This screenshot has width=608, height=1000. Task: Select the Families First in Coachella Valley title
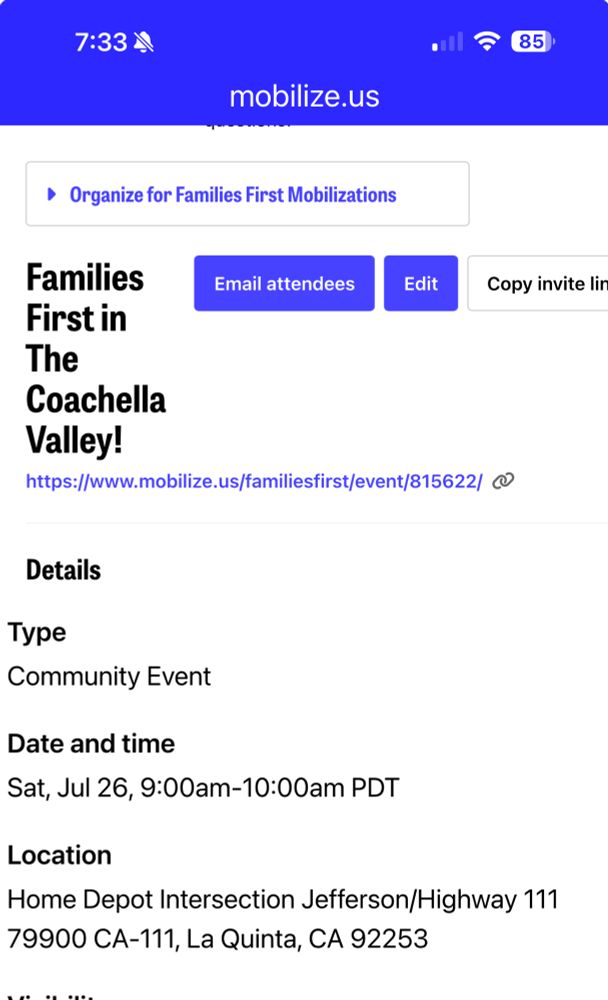pyautogui.click(x=95, y=358)
